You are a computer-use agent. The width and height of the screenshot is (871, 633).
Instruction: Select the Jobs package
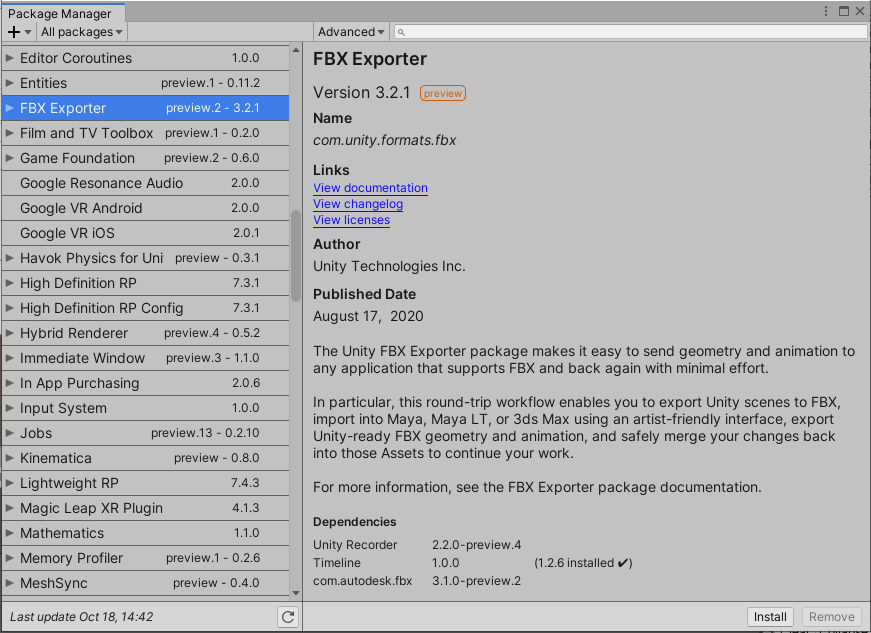[146, 433]
